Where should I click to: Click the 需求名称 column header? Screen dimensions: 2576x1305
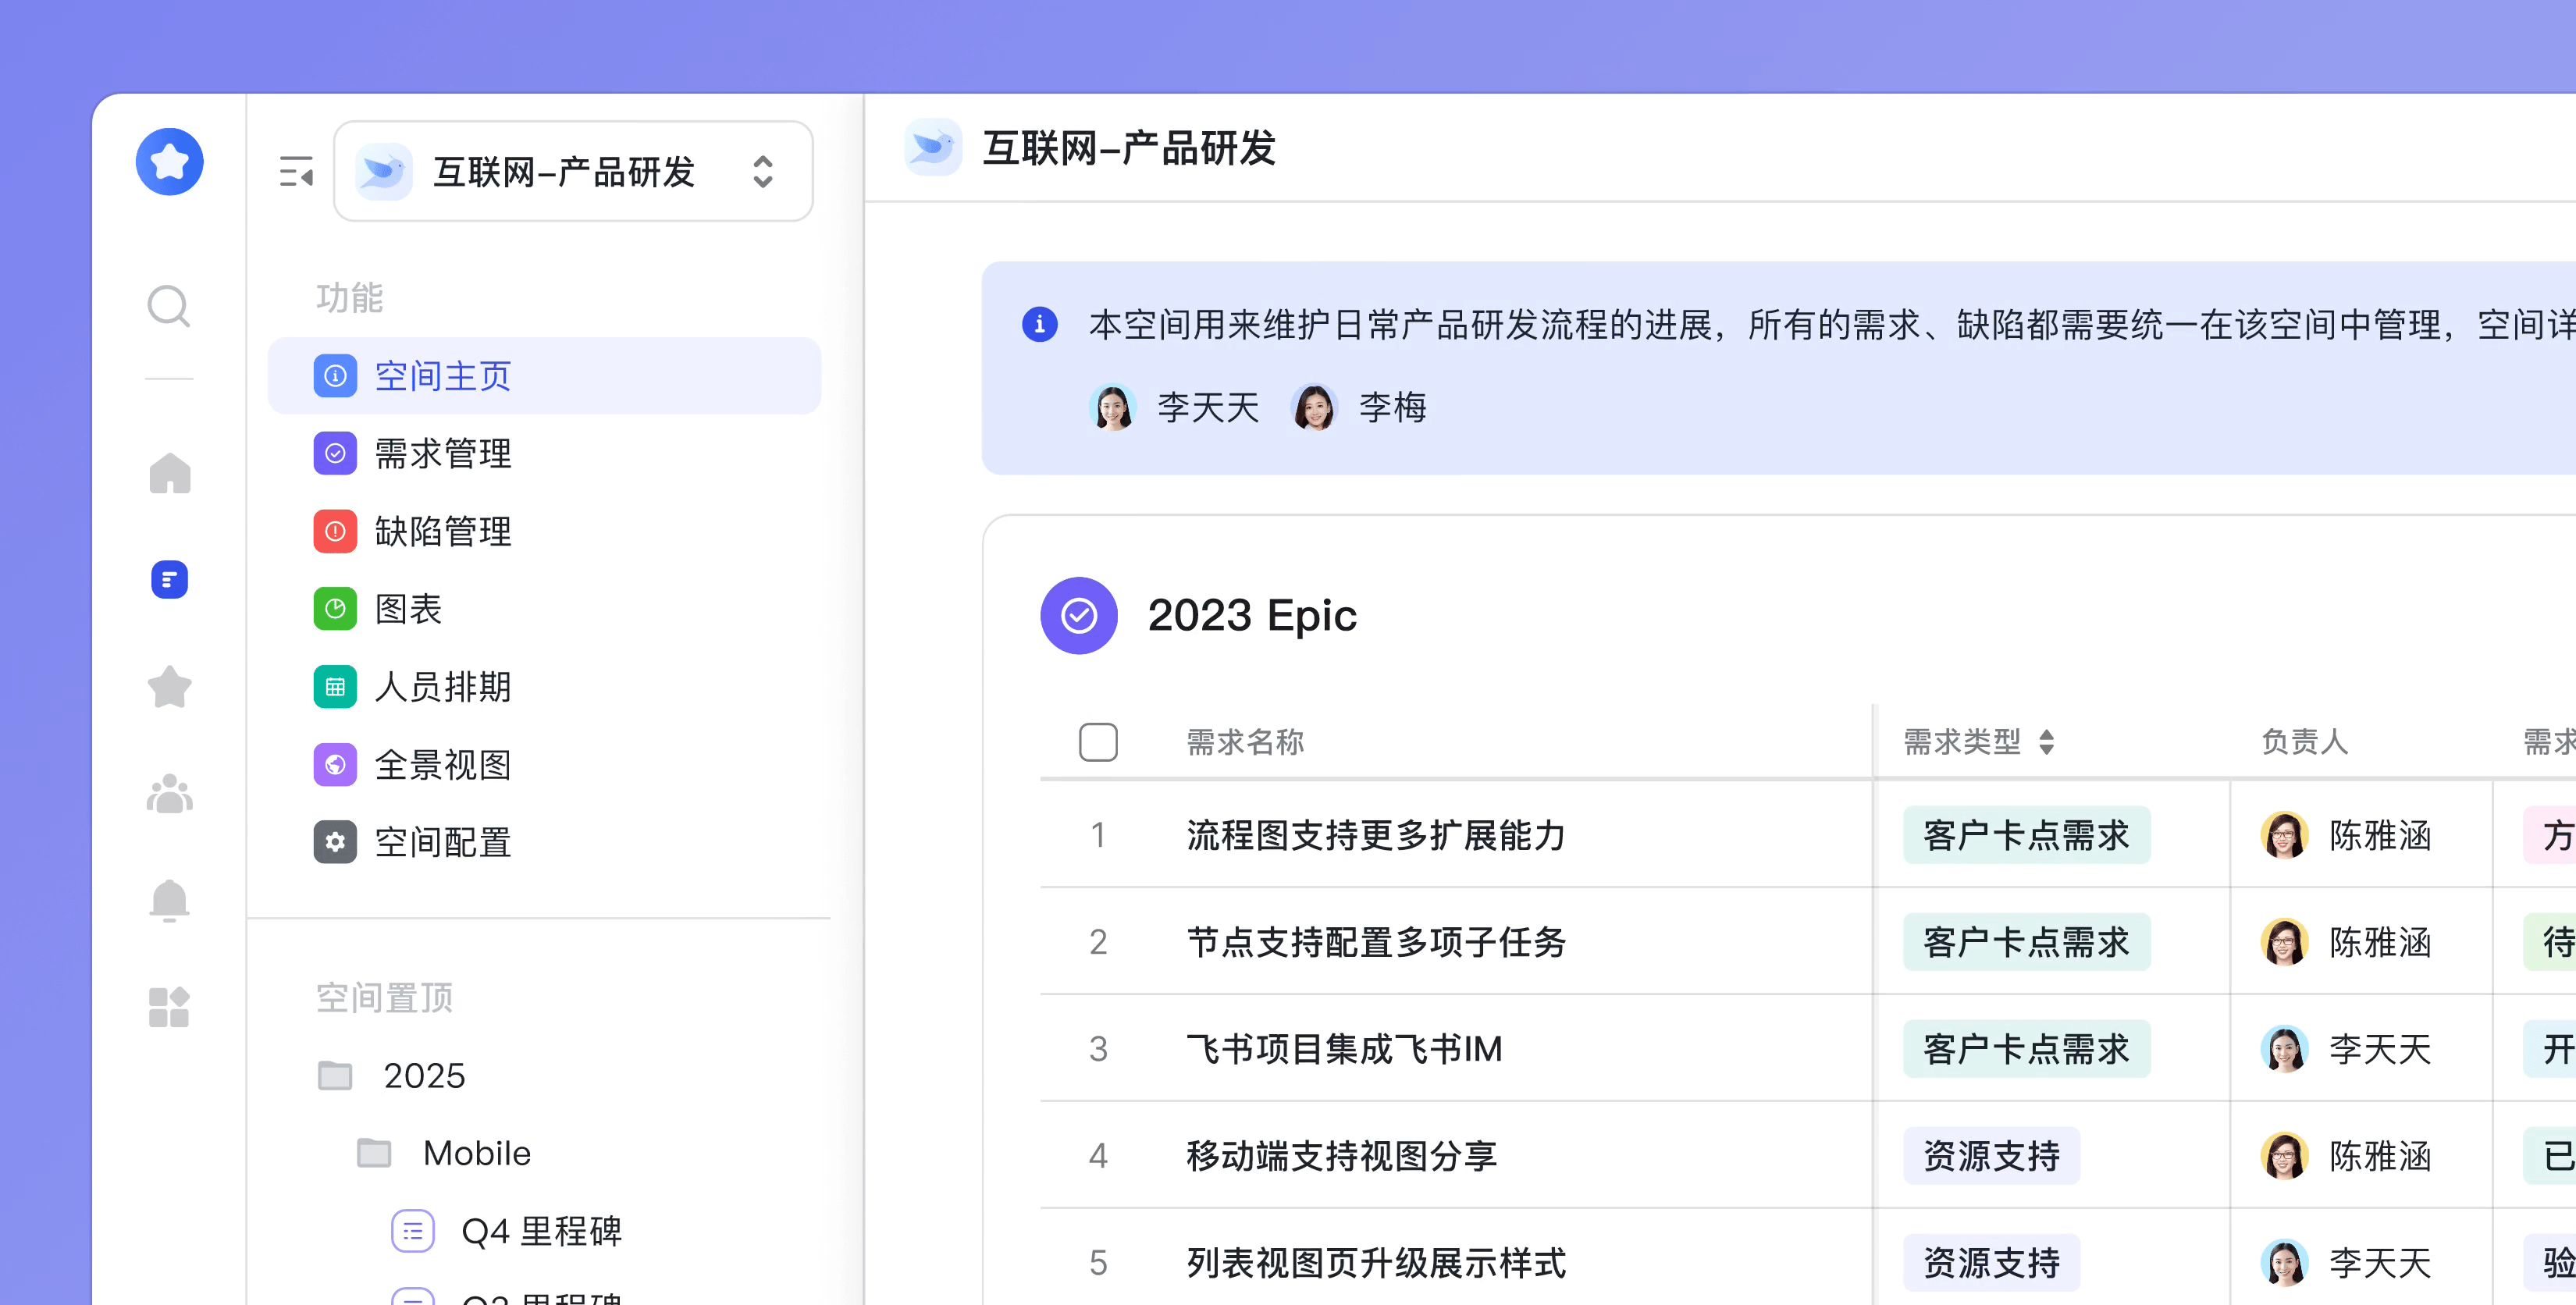[1245, 742]
